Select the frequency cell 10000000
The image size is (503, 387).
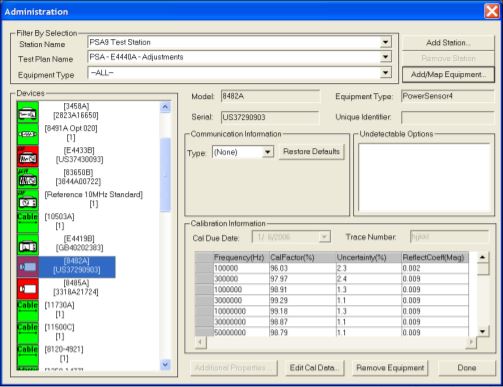pos(241,311)
